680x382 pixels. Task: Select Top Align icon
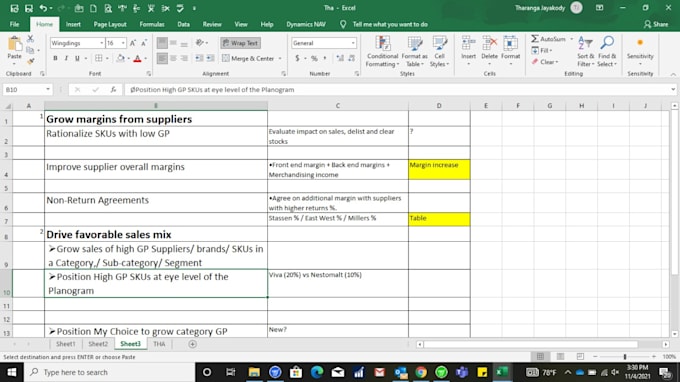(162, 43)
